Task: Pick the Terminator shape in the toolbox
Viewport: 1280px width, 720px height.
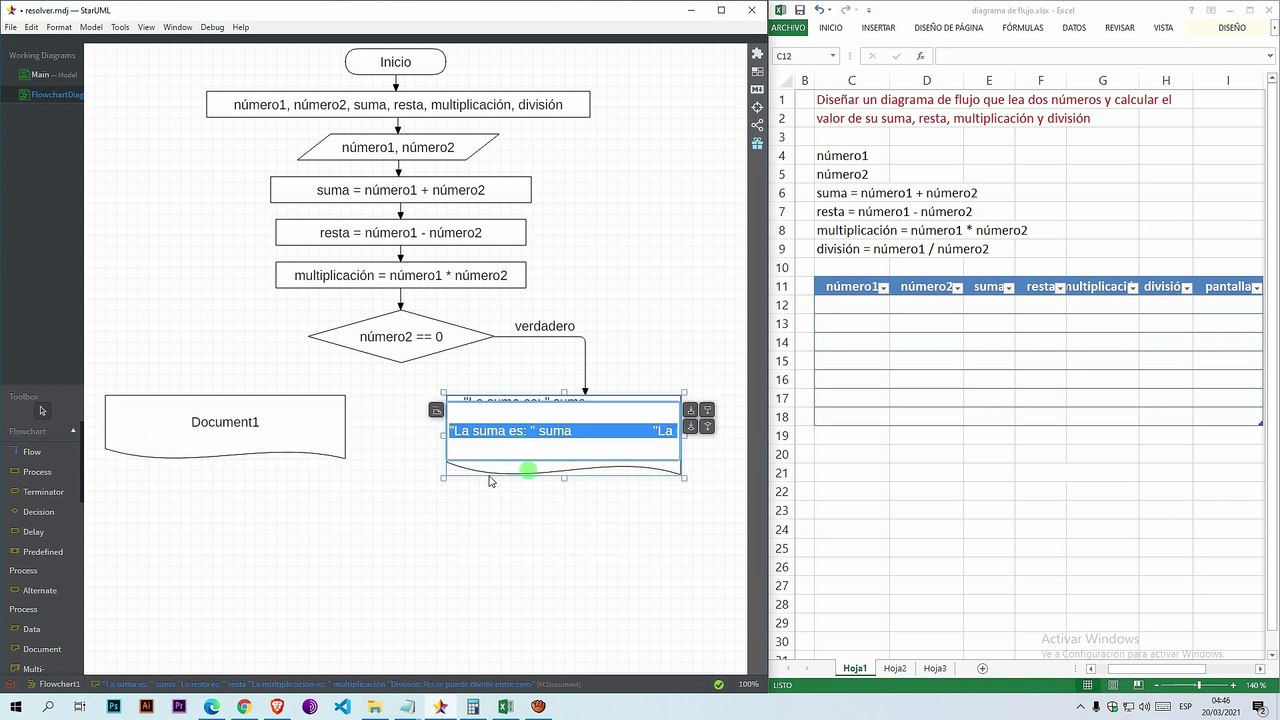Action: [42, 492]
